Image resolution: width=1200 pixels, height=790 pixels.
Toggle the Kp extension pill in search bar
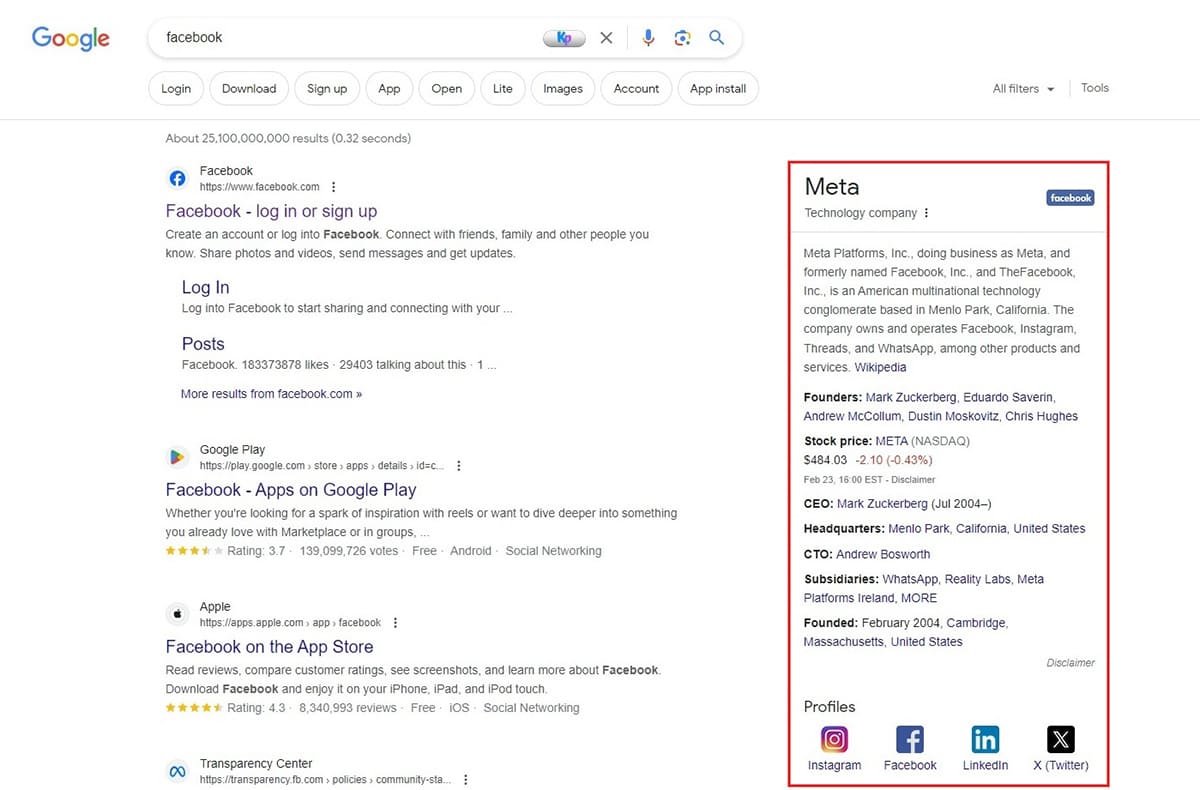(x=564, y=38)
